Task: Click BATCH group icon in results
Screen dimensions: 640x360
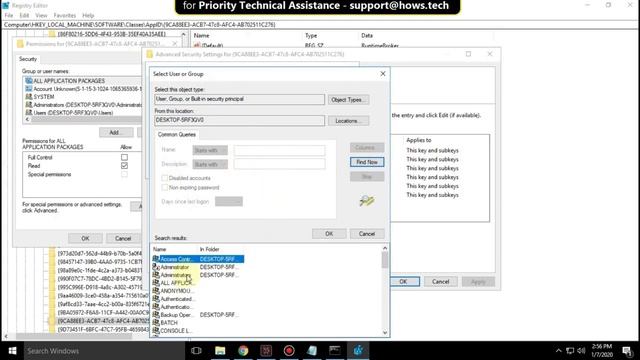Action: pyautogui.click(x=156, y=322)
